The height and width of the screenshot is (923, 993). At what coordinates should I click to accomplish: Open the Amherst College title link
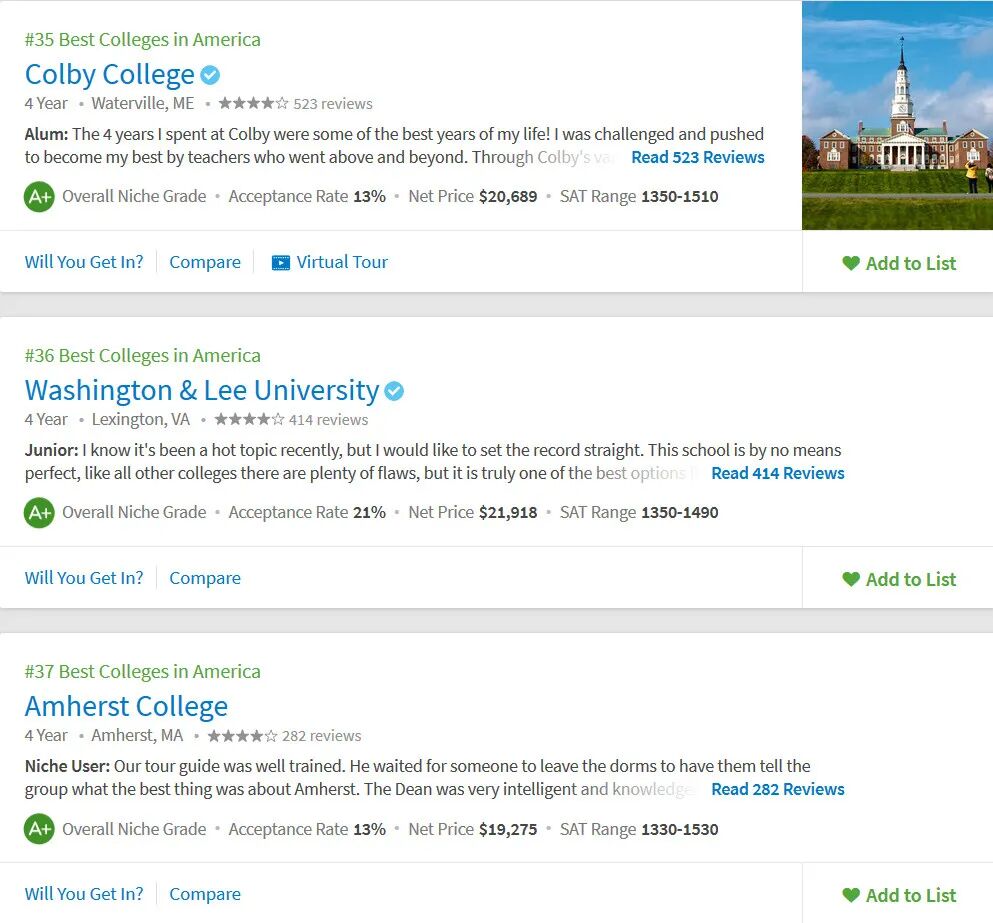click(x=126, y=706)
